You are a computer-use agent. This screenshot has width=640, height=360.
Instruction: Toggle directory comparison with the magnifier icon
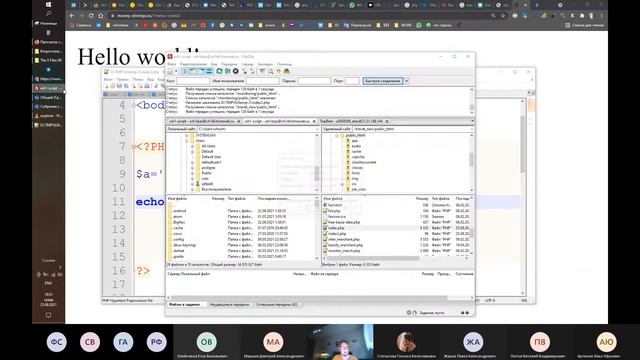coord(271,71)
